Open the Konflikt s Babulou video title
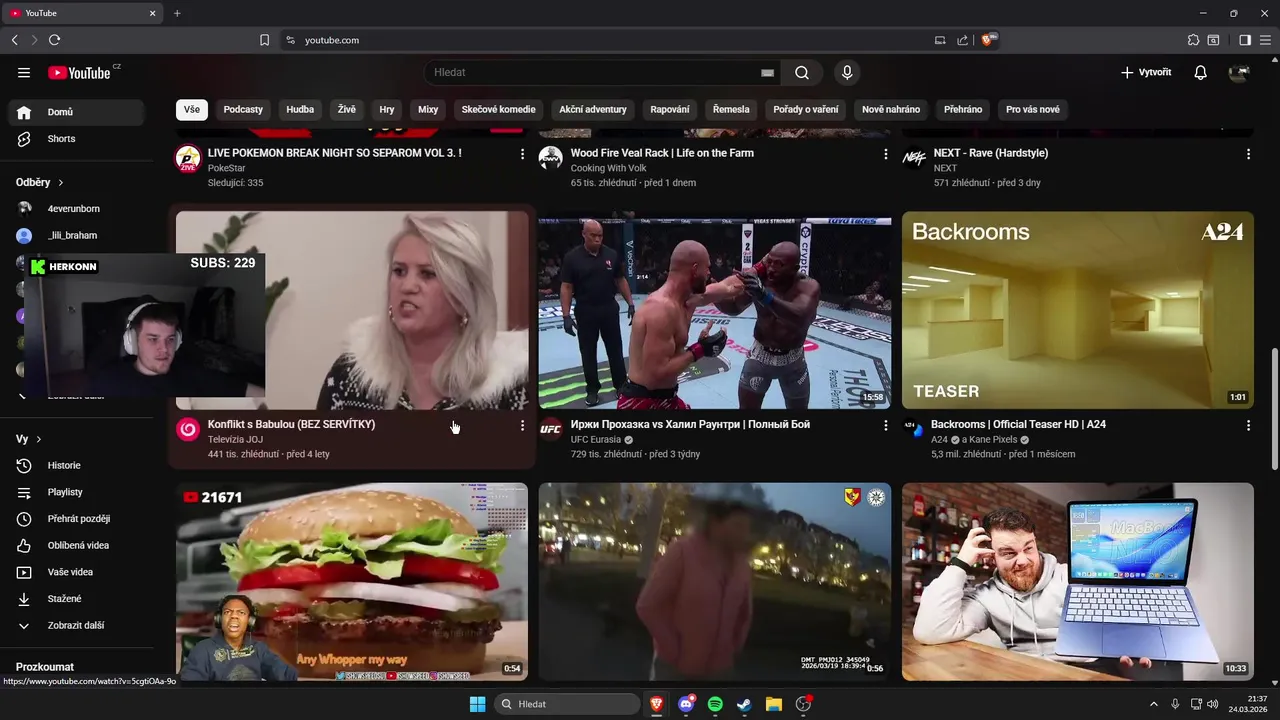This screenshot has width=1280, height=720. 292,424
